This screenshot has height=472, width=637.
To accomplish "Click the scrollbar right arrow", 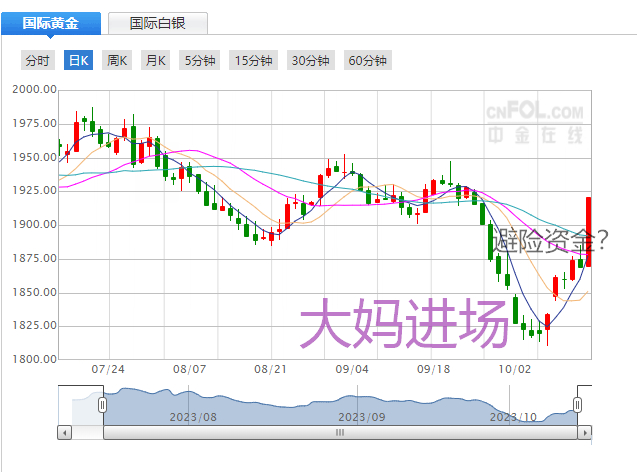I will coord(585,433).
